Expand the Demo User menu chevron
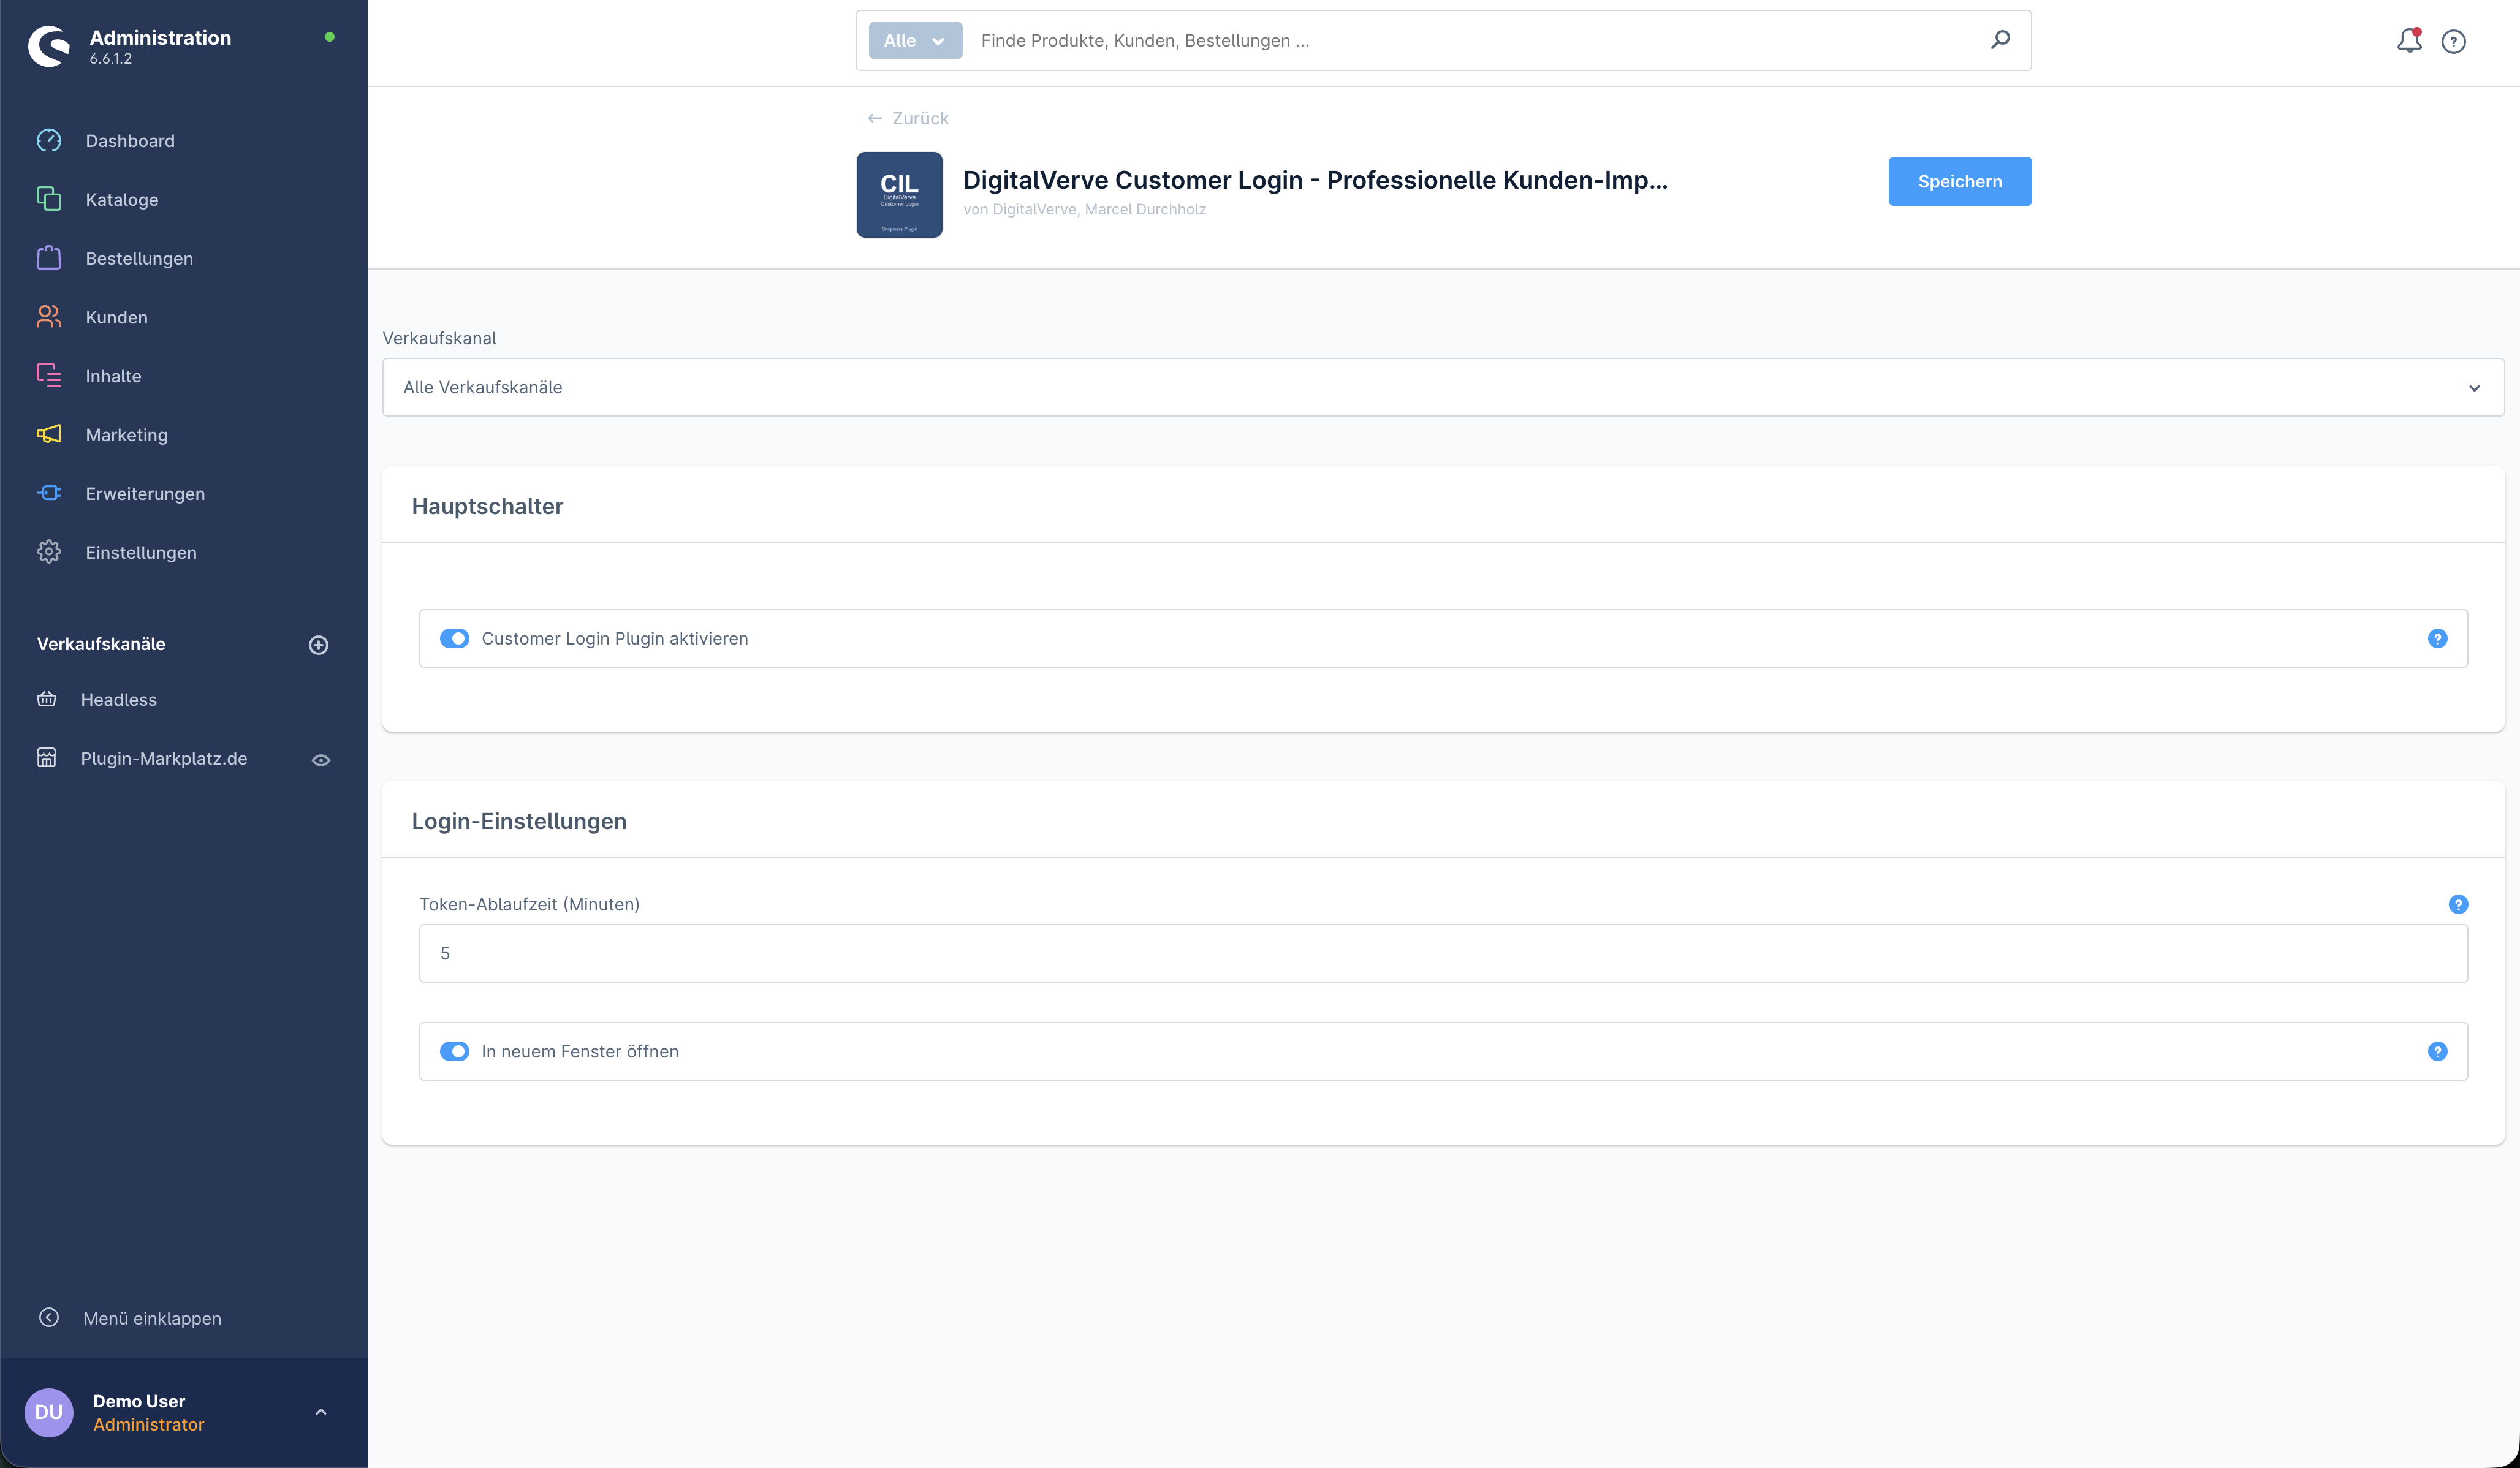 coord(321,1412)
